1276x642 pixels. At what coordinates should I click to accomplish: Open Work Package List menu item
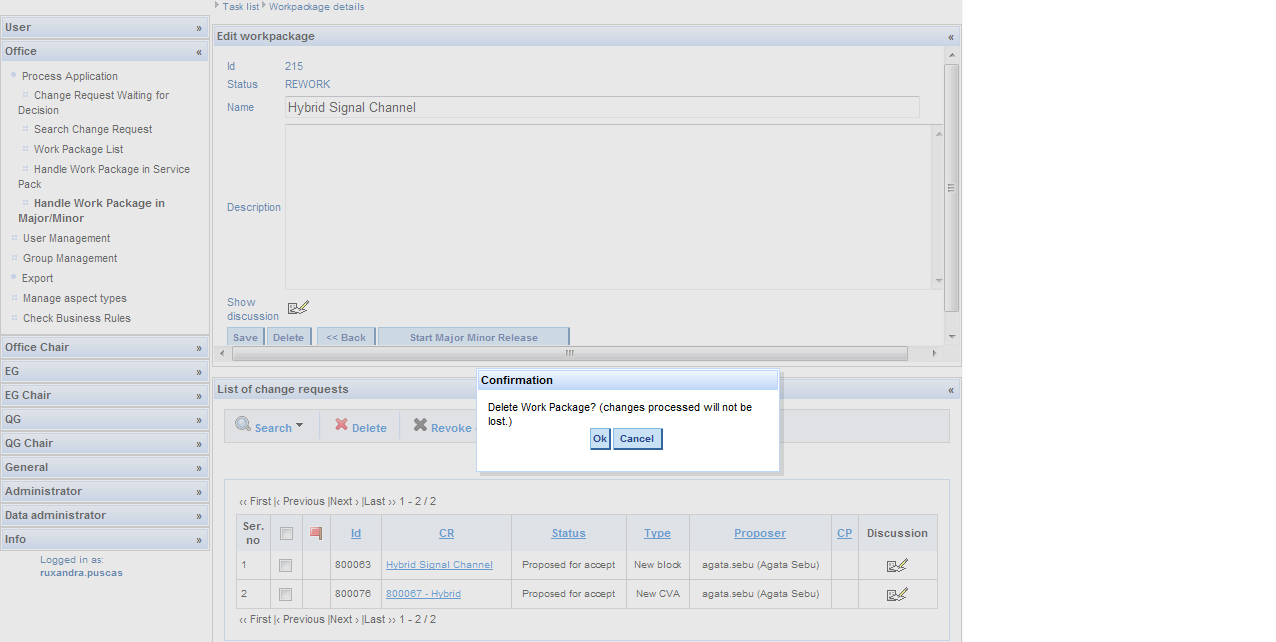point(78,149)
